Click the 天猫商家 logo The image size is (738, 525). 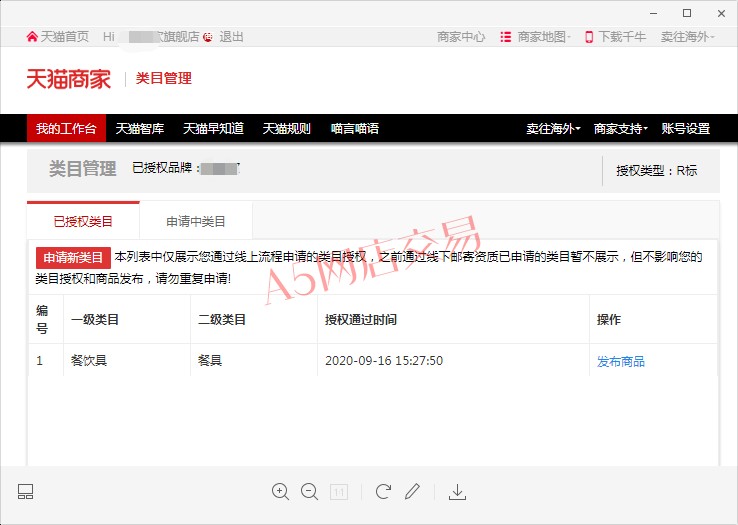[69, 79]
